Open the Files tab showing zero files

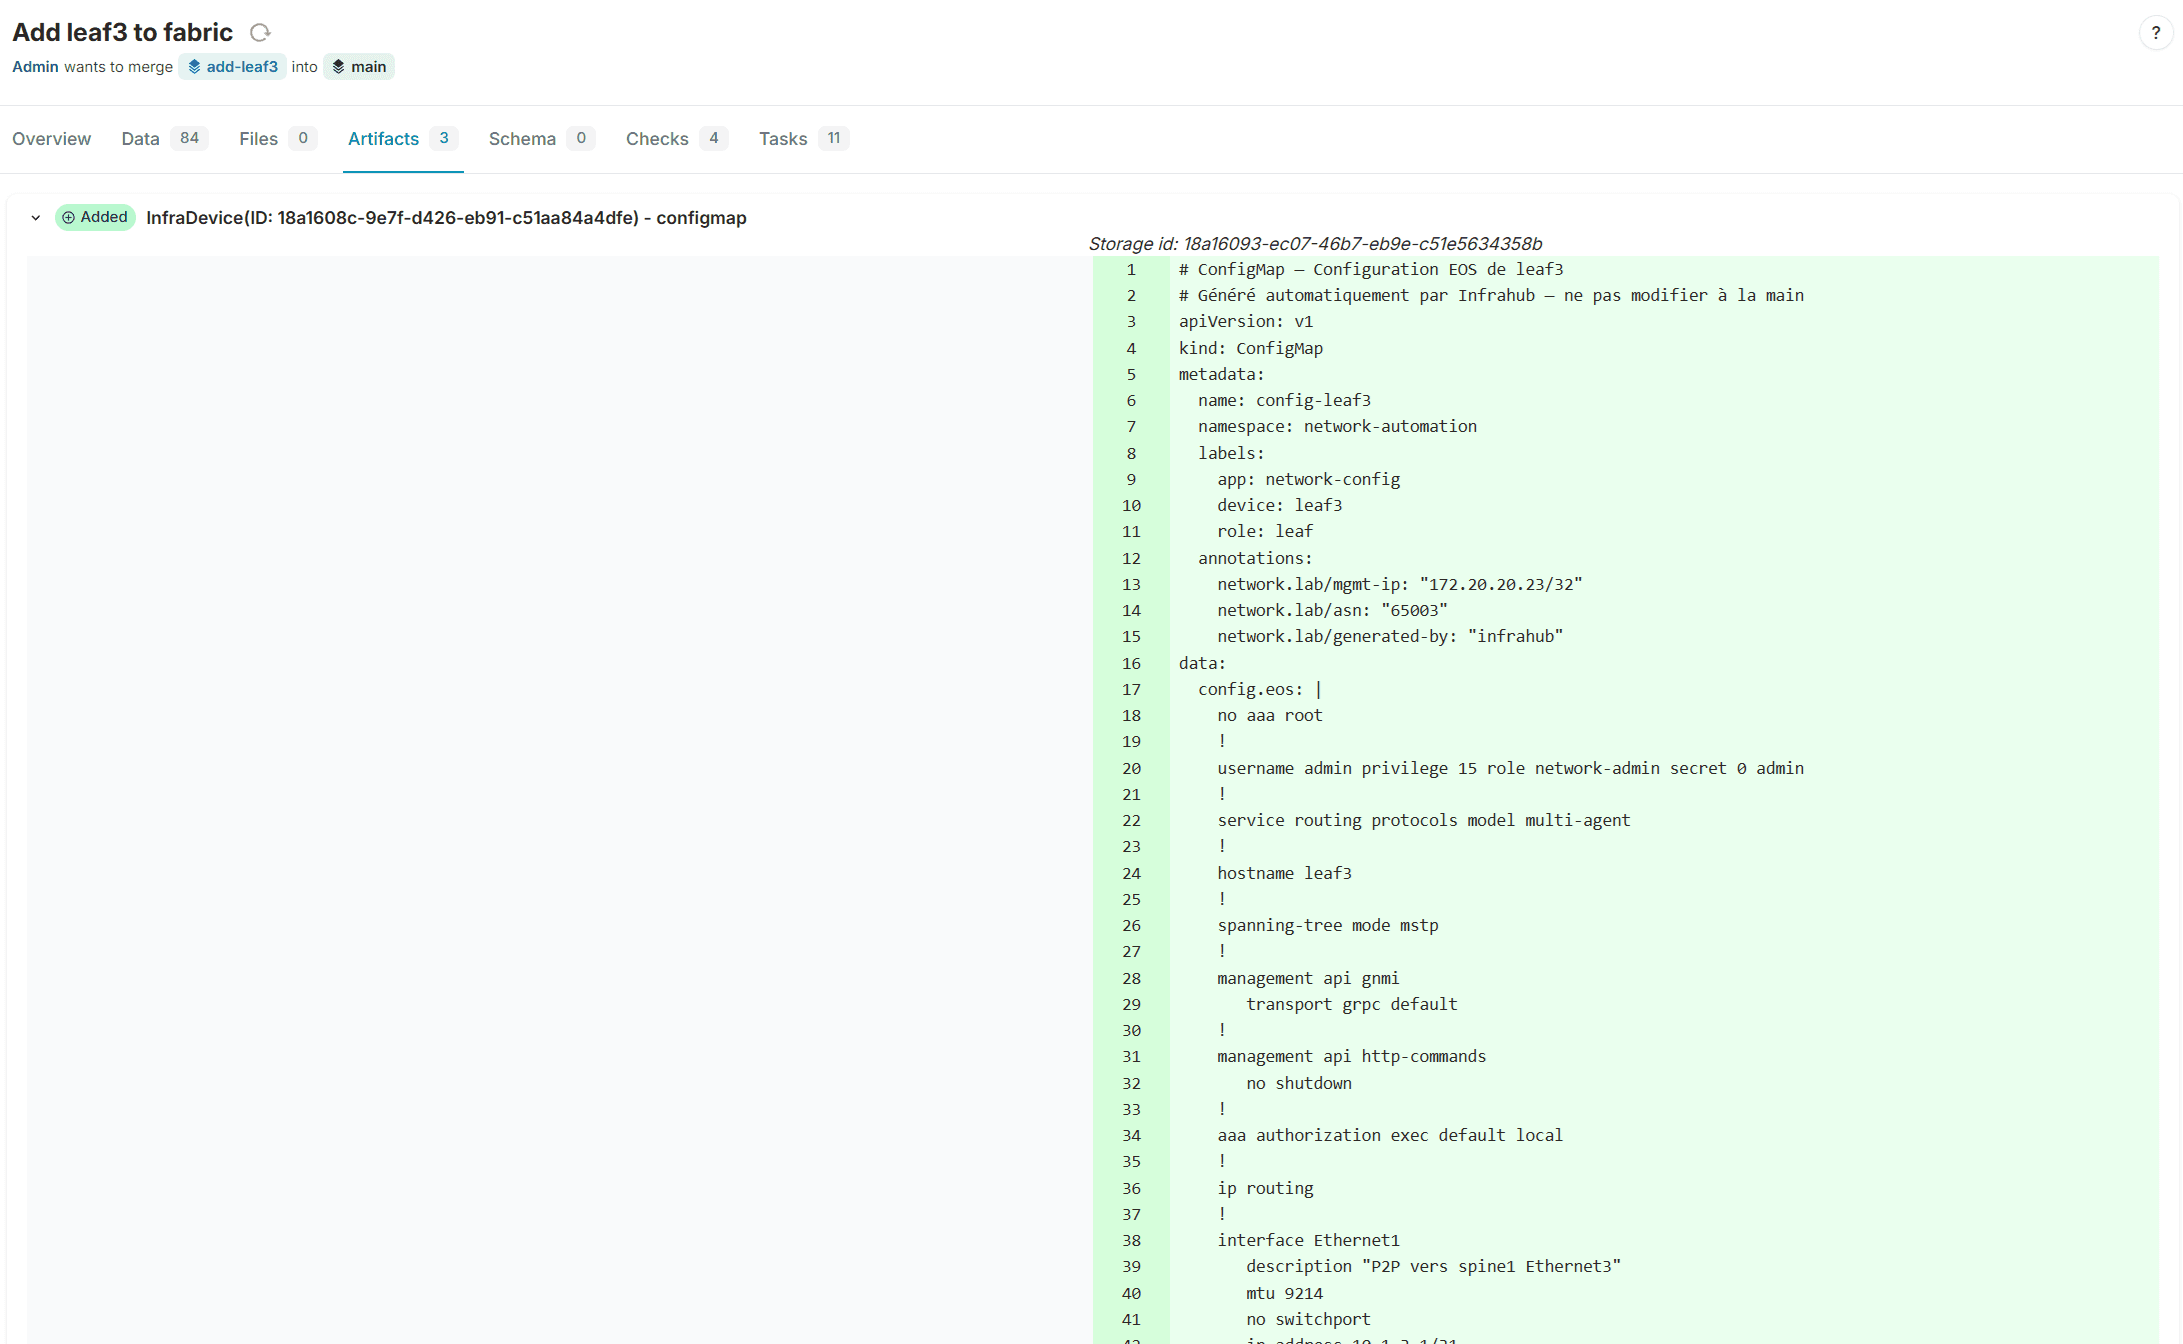(257, 138)
